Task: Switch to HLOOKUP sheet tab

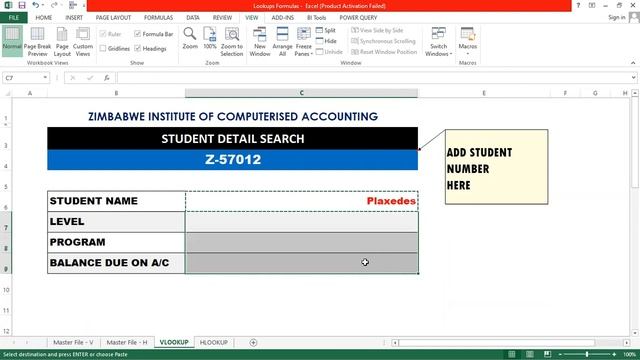Action: tap(213, 342)
